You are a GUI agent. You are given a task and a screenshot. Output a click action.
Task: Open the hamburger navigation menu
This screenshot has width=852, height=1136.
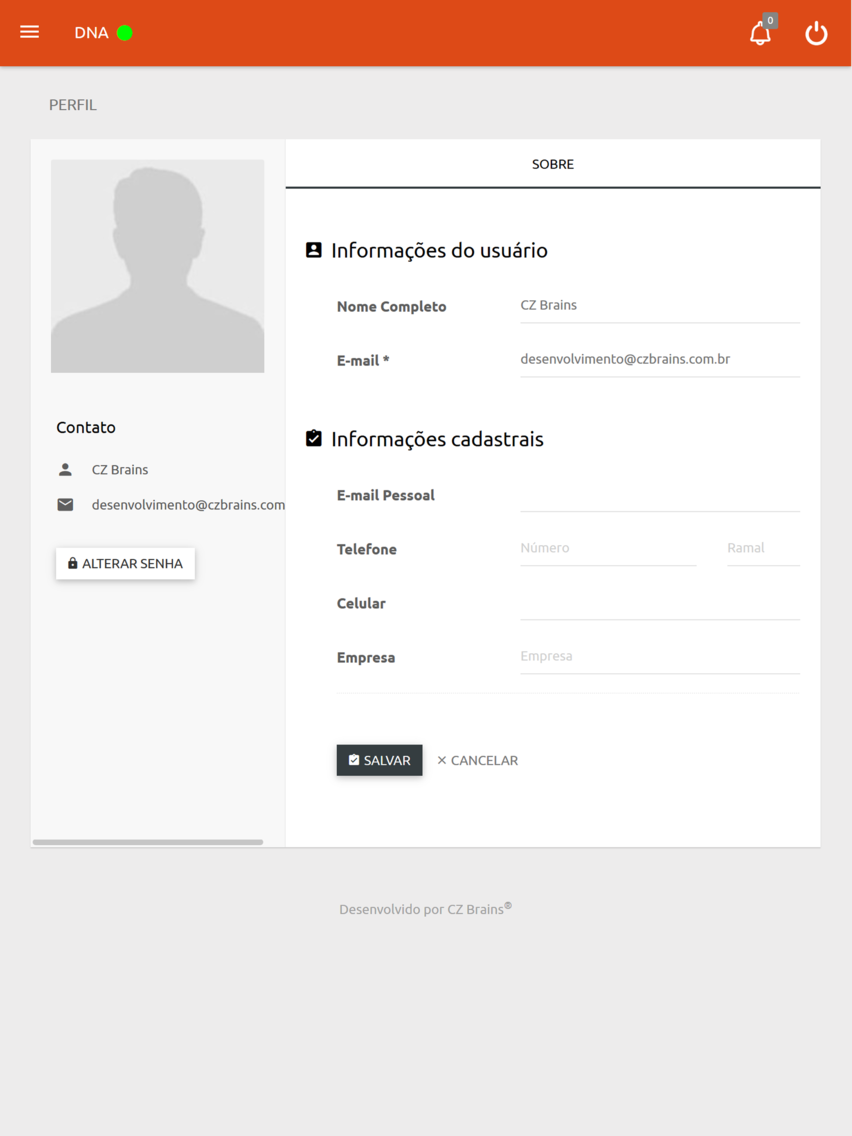tap(30, 32)
